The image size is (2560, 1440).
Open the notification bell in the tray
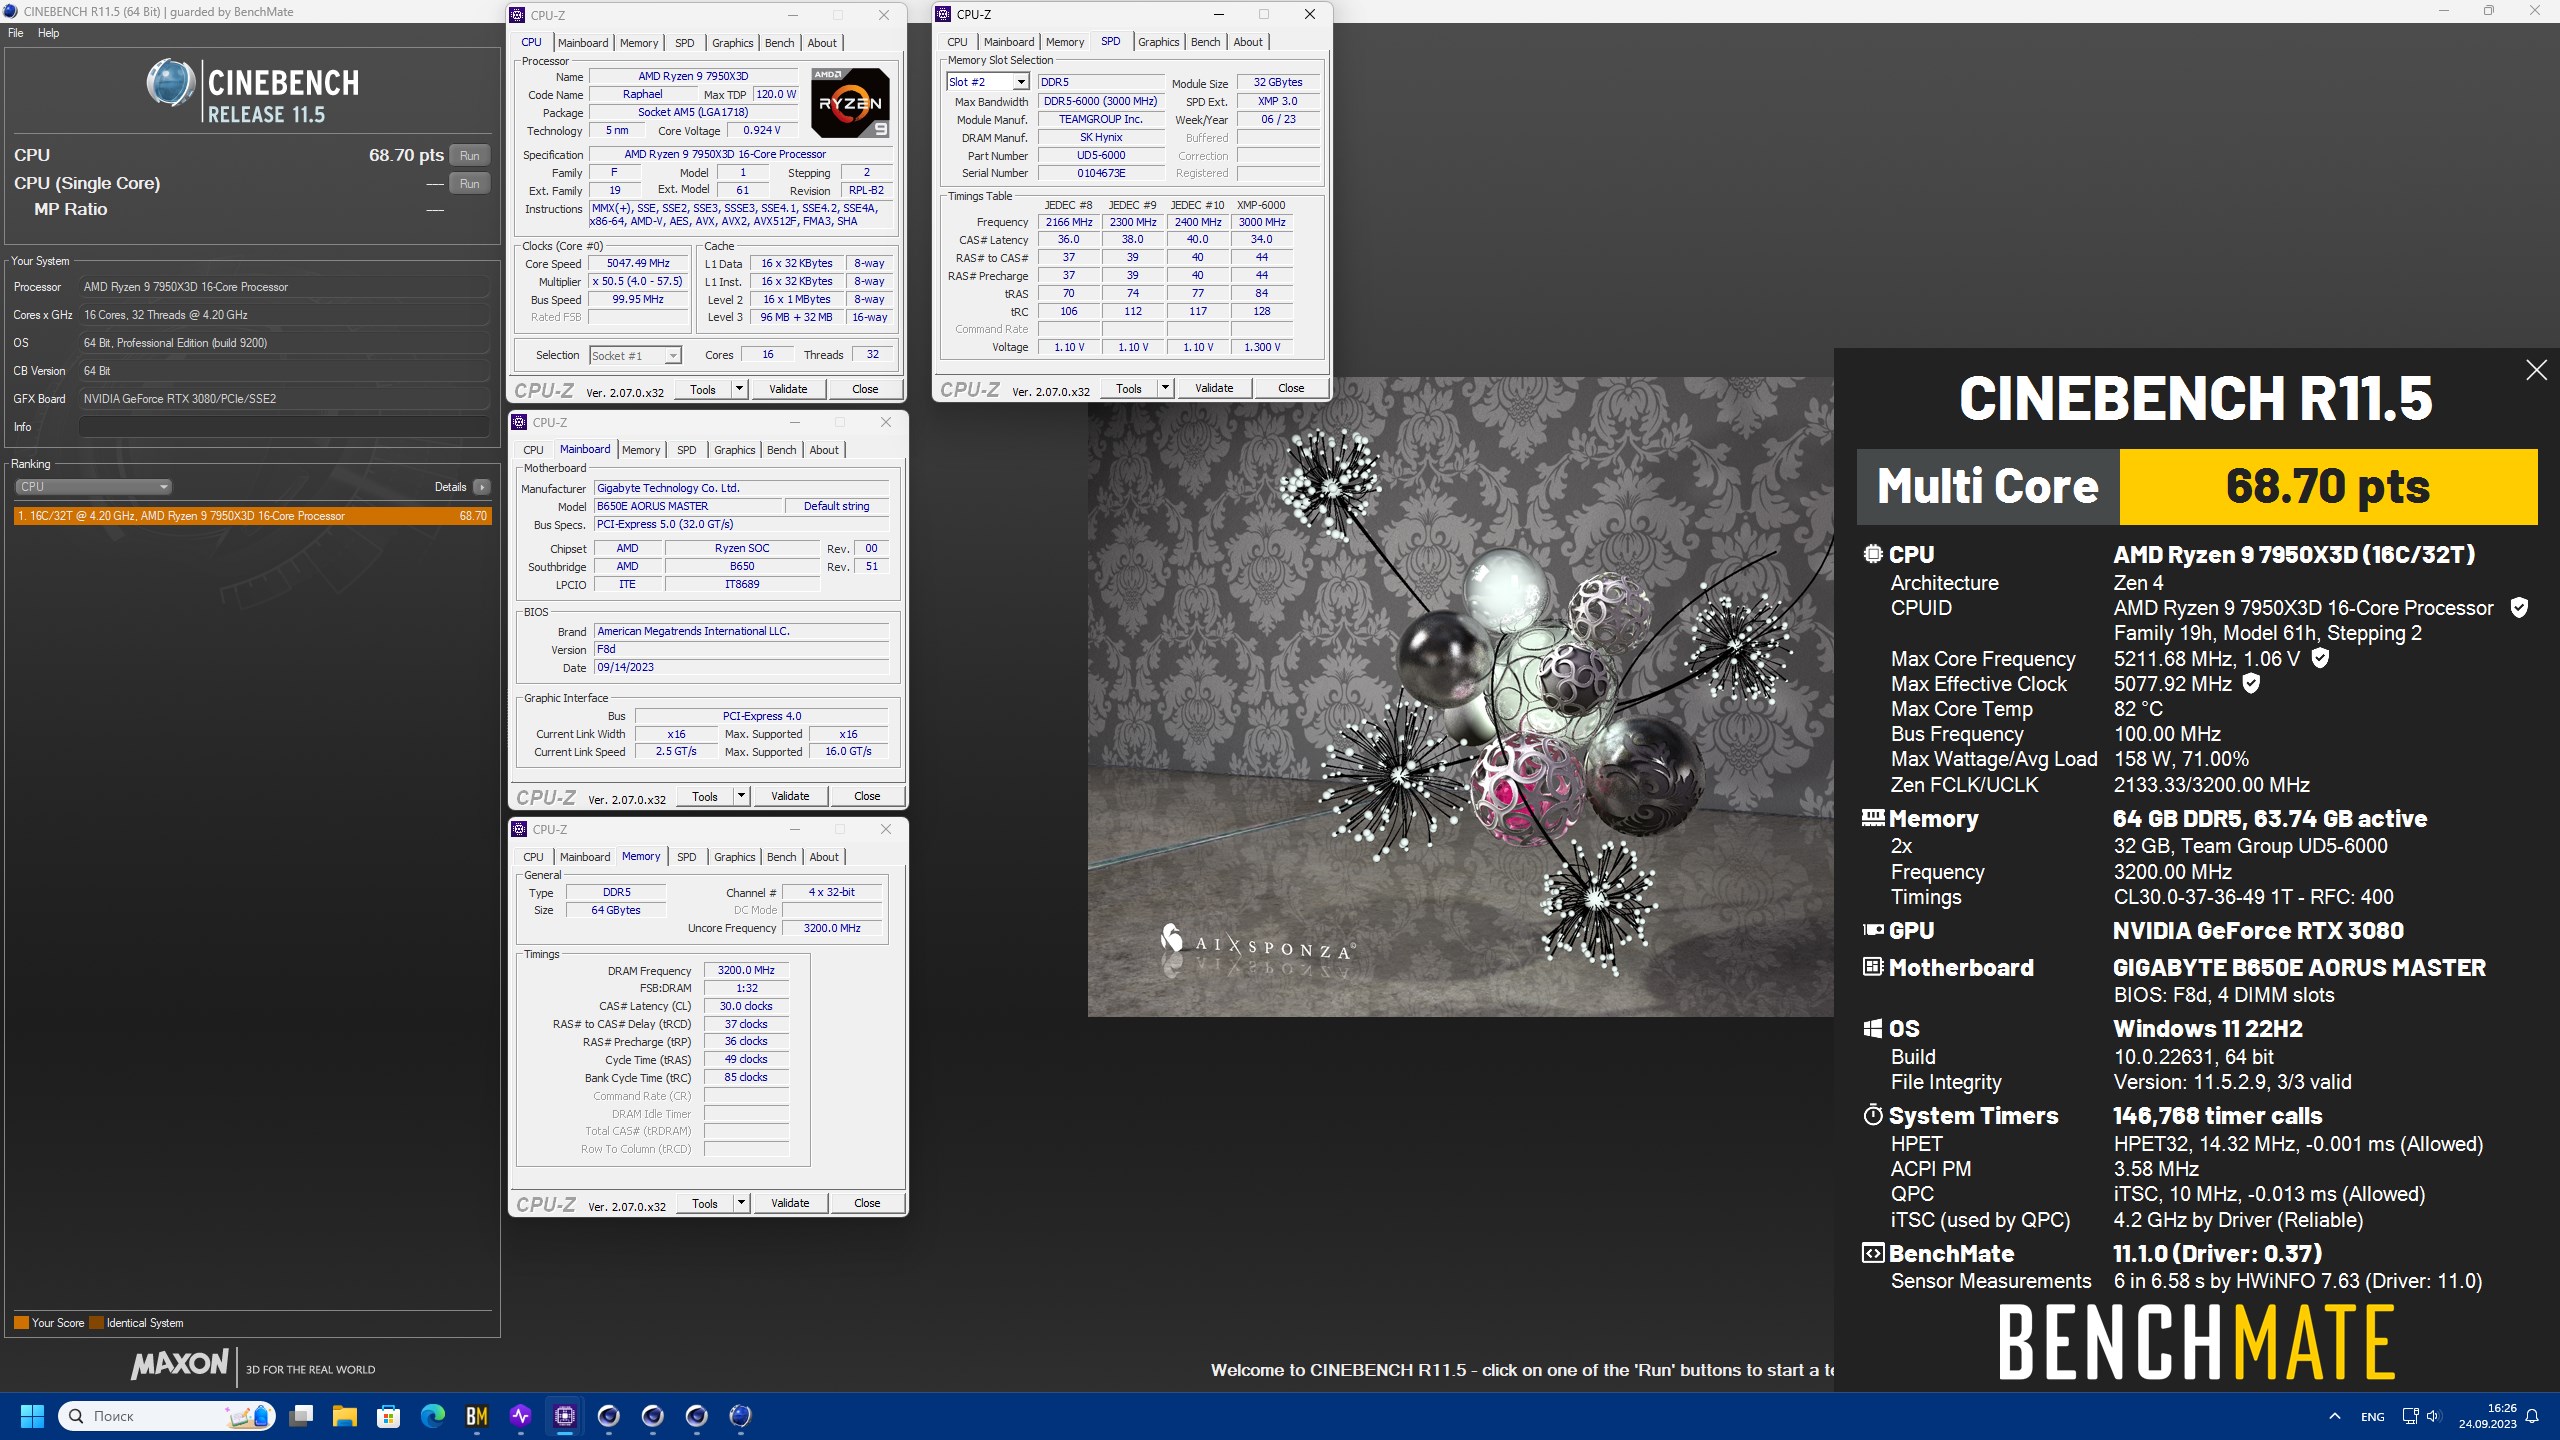[x=2533, y=1416]
